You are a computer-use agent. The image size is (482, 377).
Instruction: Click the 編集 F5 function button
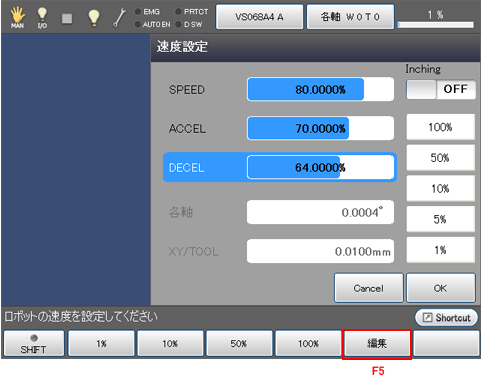377,344
